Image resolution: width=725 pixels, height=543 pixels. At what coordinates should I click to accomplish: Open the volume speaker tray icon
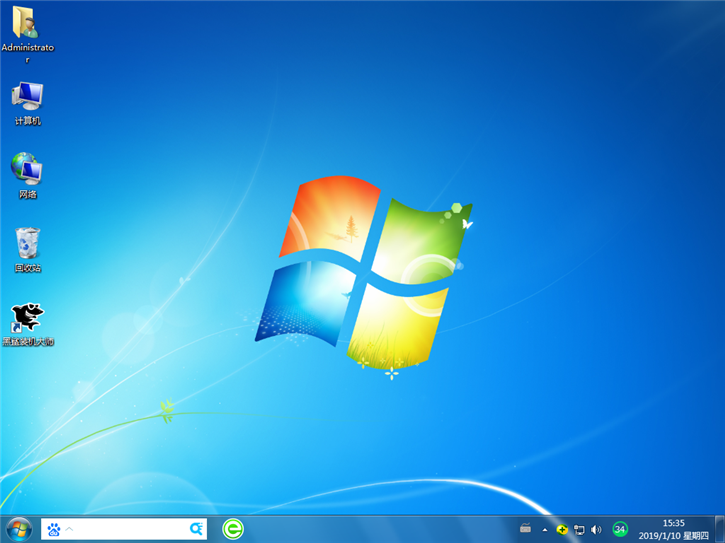pyautogui.click(x=596, y=529)
